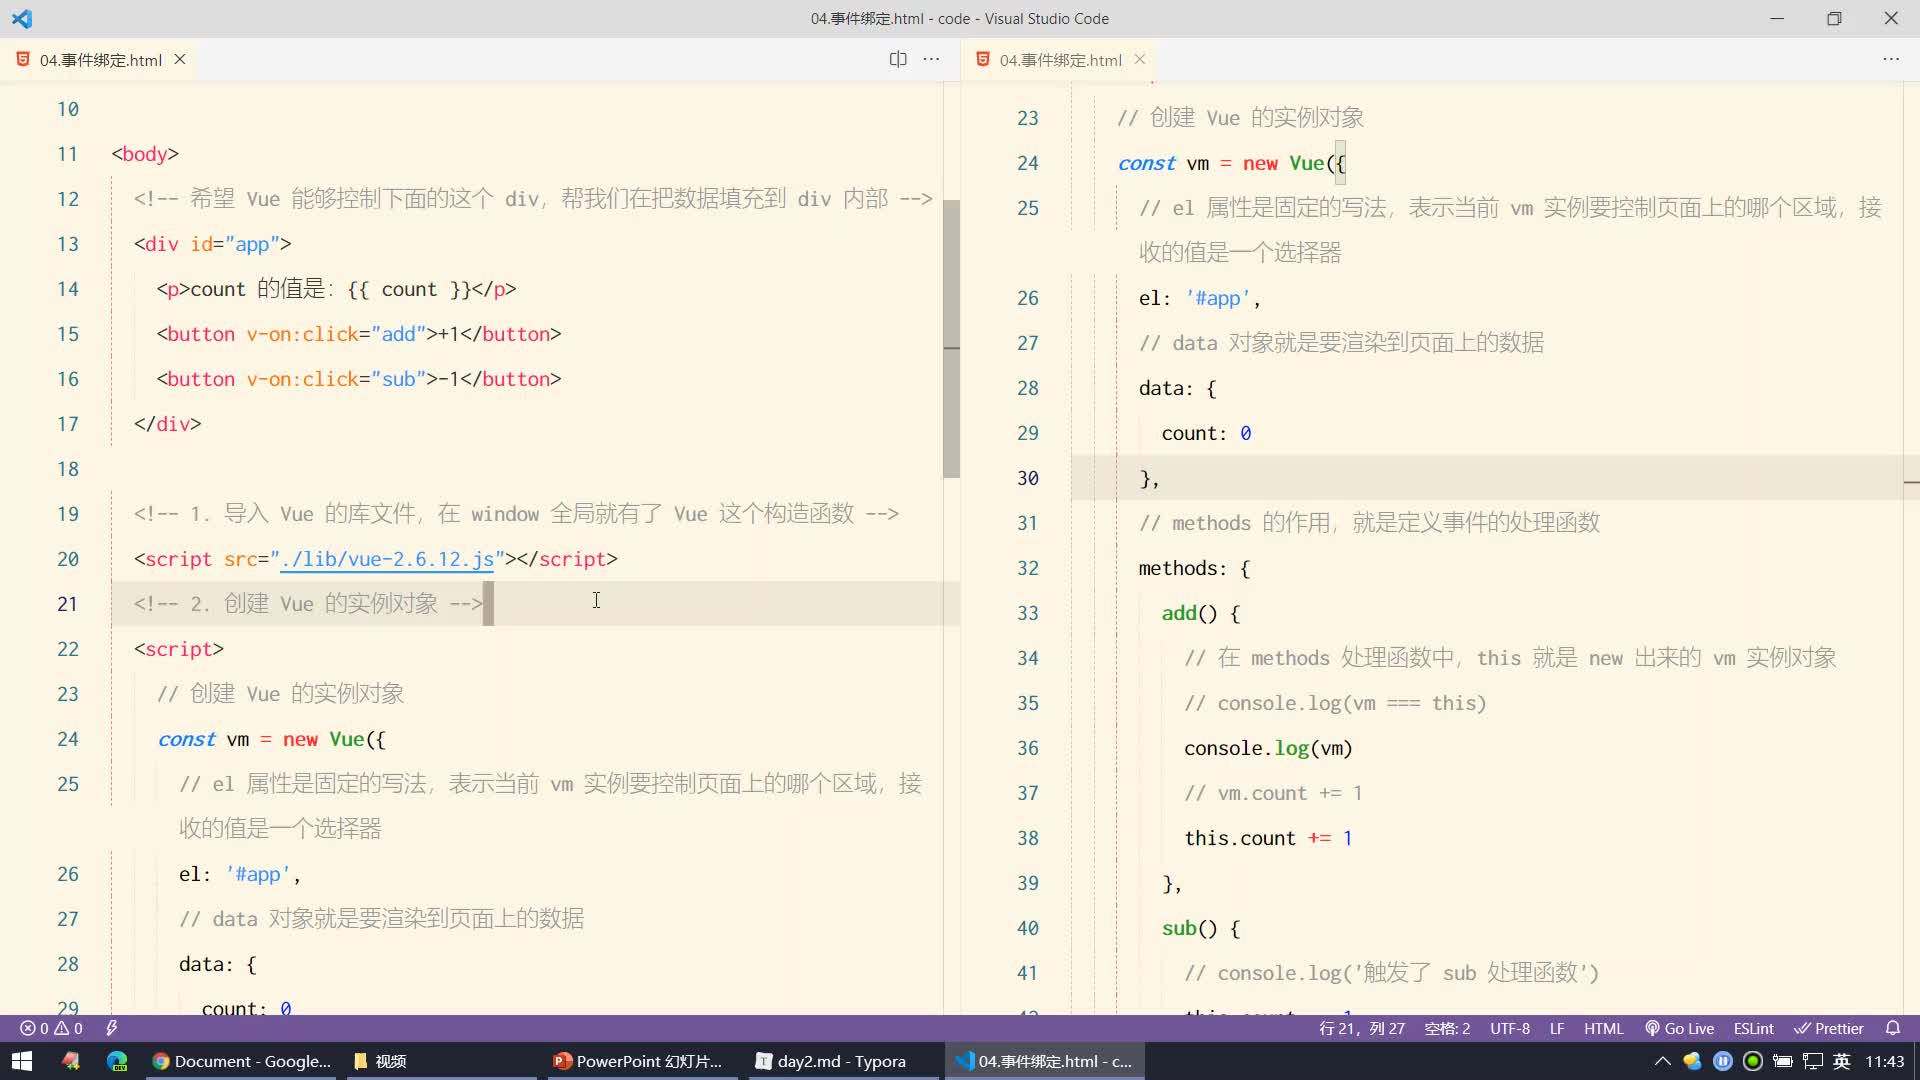Click HTML5 file icon on right tab
Image resolution: width=1920 pixels, height=1080 pixels.
pos(982,60)
